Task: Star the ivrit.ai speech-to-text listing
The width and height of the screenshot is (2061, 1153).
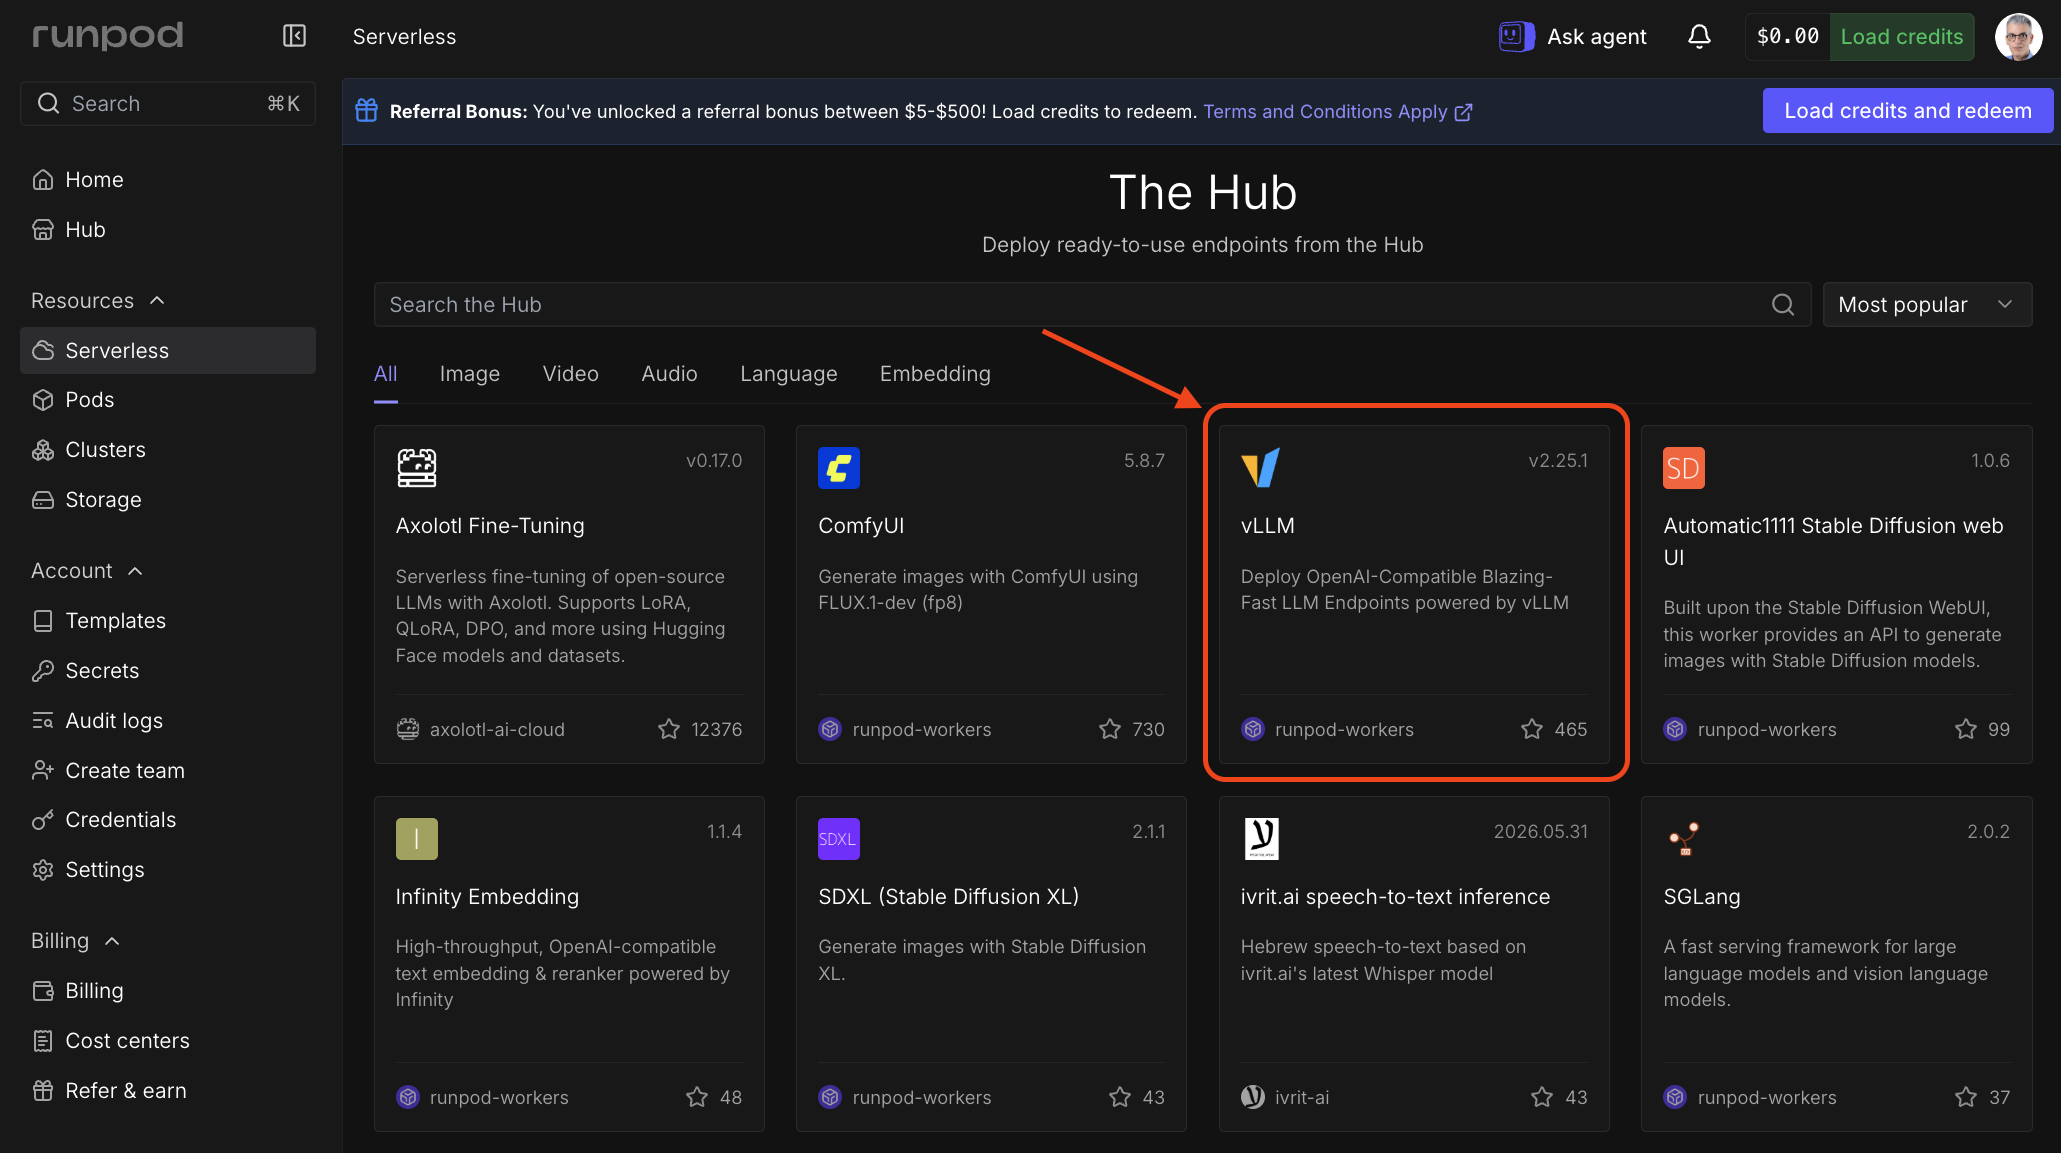Action: (x=1542, y=1097)
